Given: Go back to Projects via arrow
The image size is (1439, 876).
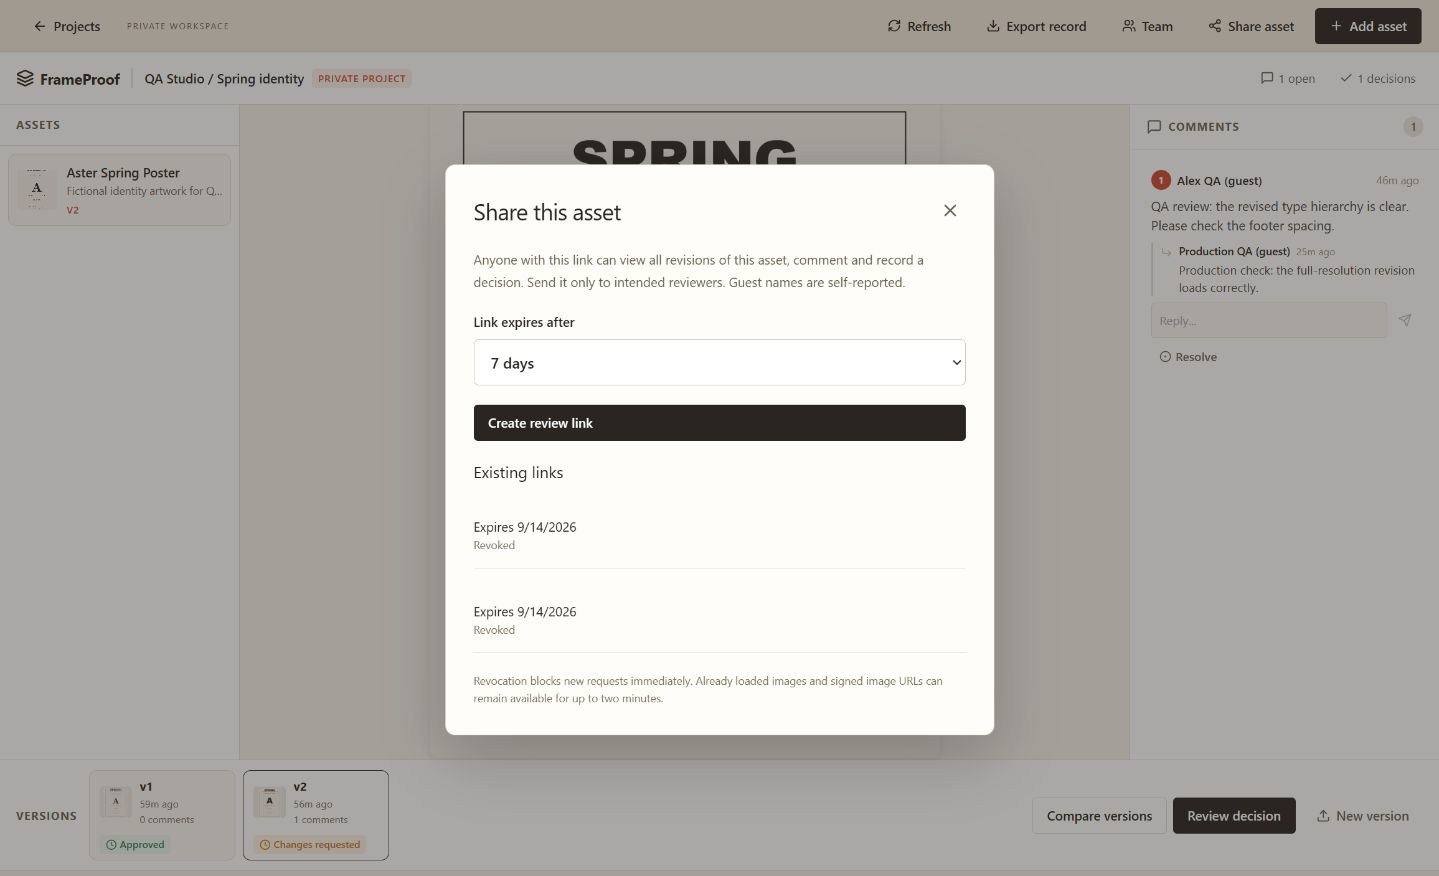Looking at the screenshot, I should pyautogui.click(x=40, y=26).
